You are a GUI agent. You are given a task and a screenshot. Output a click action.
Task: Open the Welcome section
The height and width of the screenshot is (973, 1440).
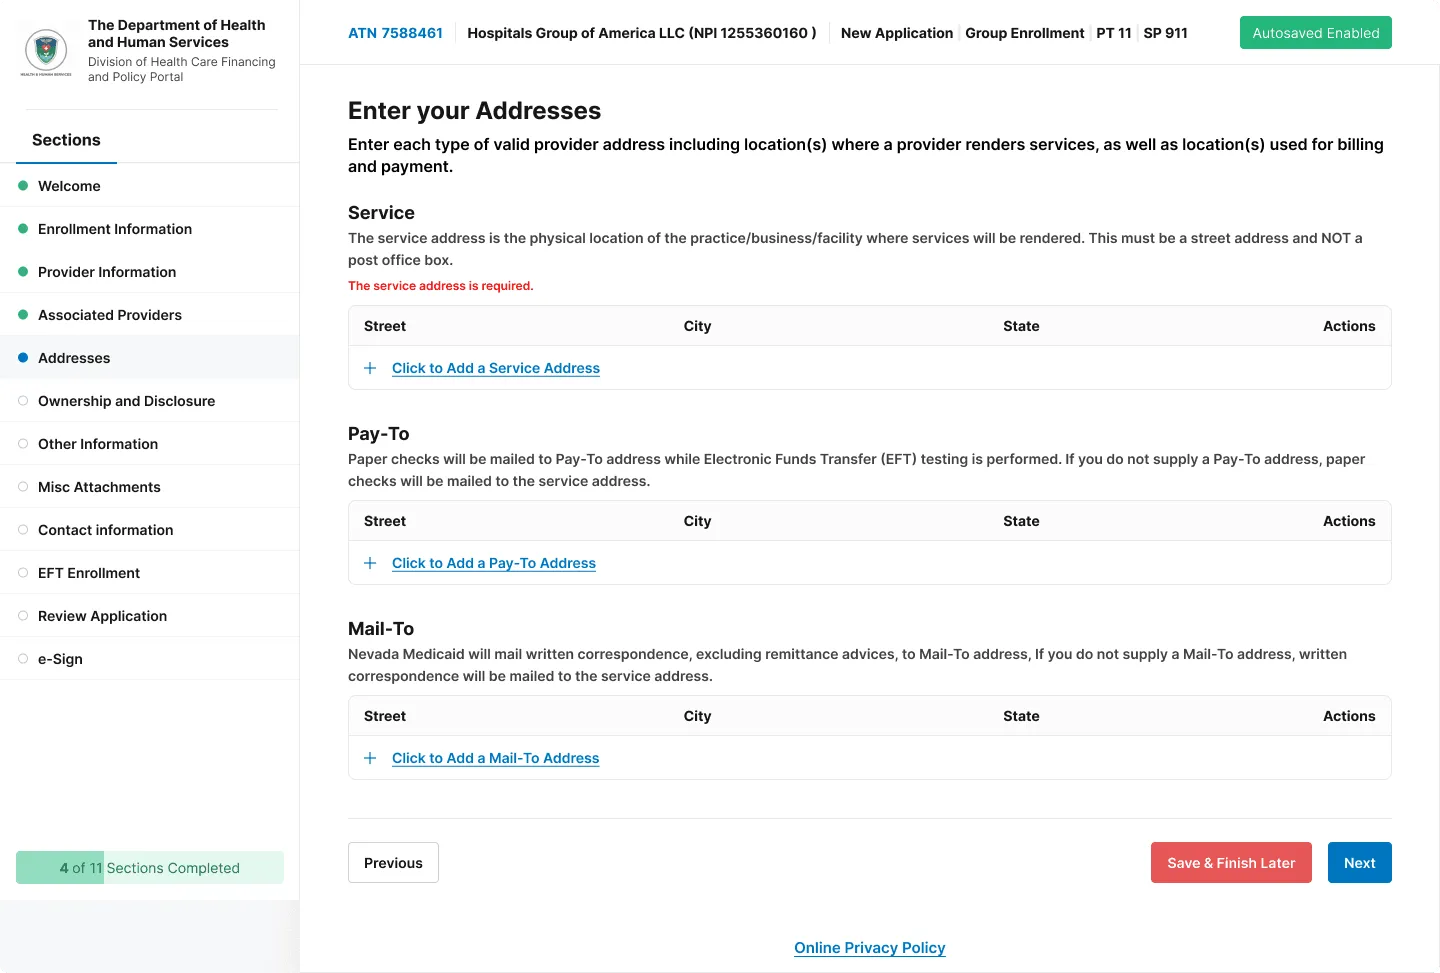(x=150, y=186)
